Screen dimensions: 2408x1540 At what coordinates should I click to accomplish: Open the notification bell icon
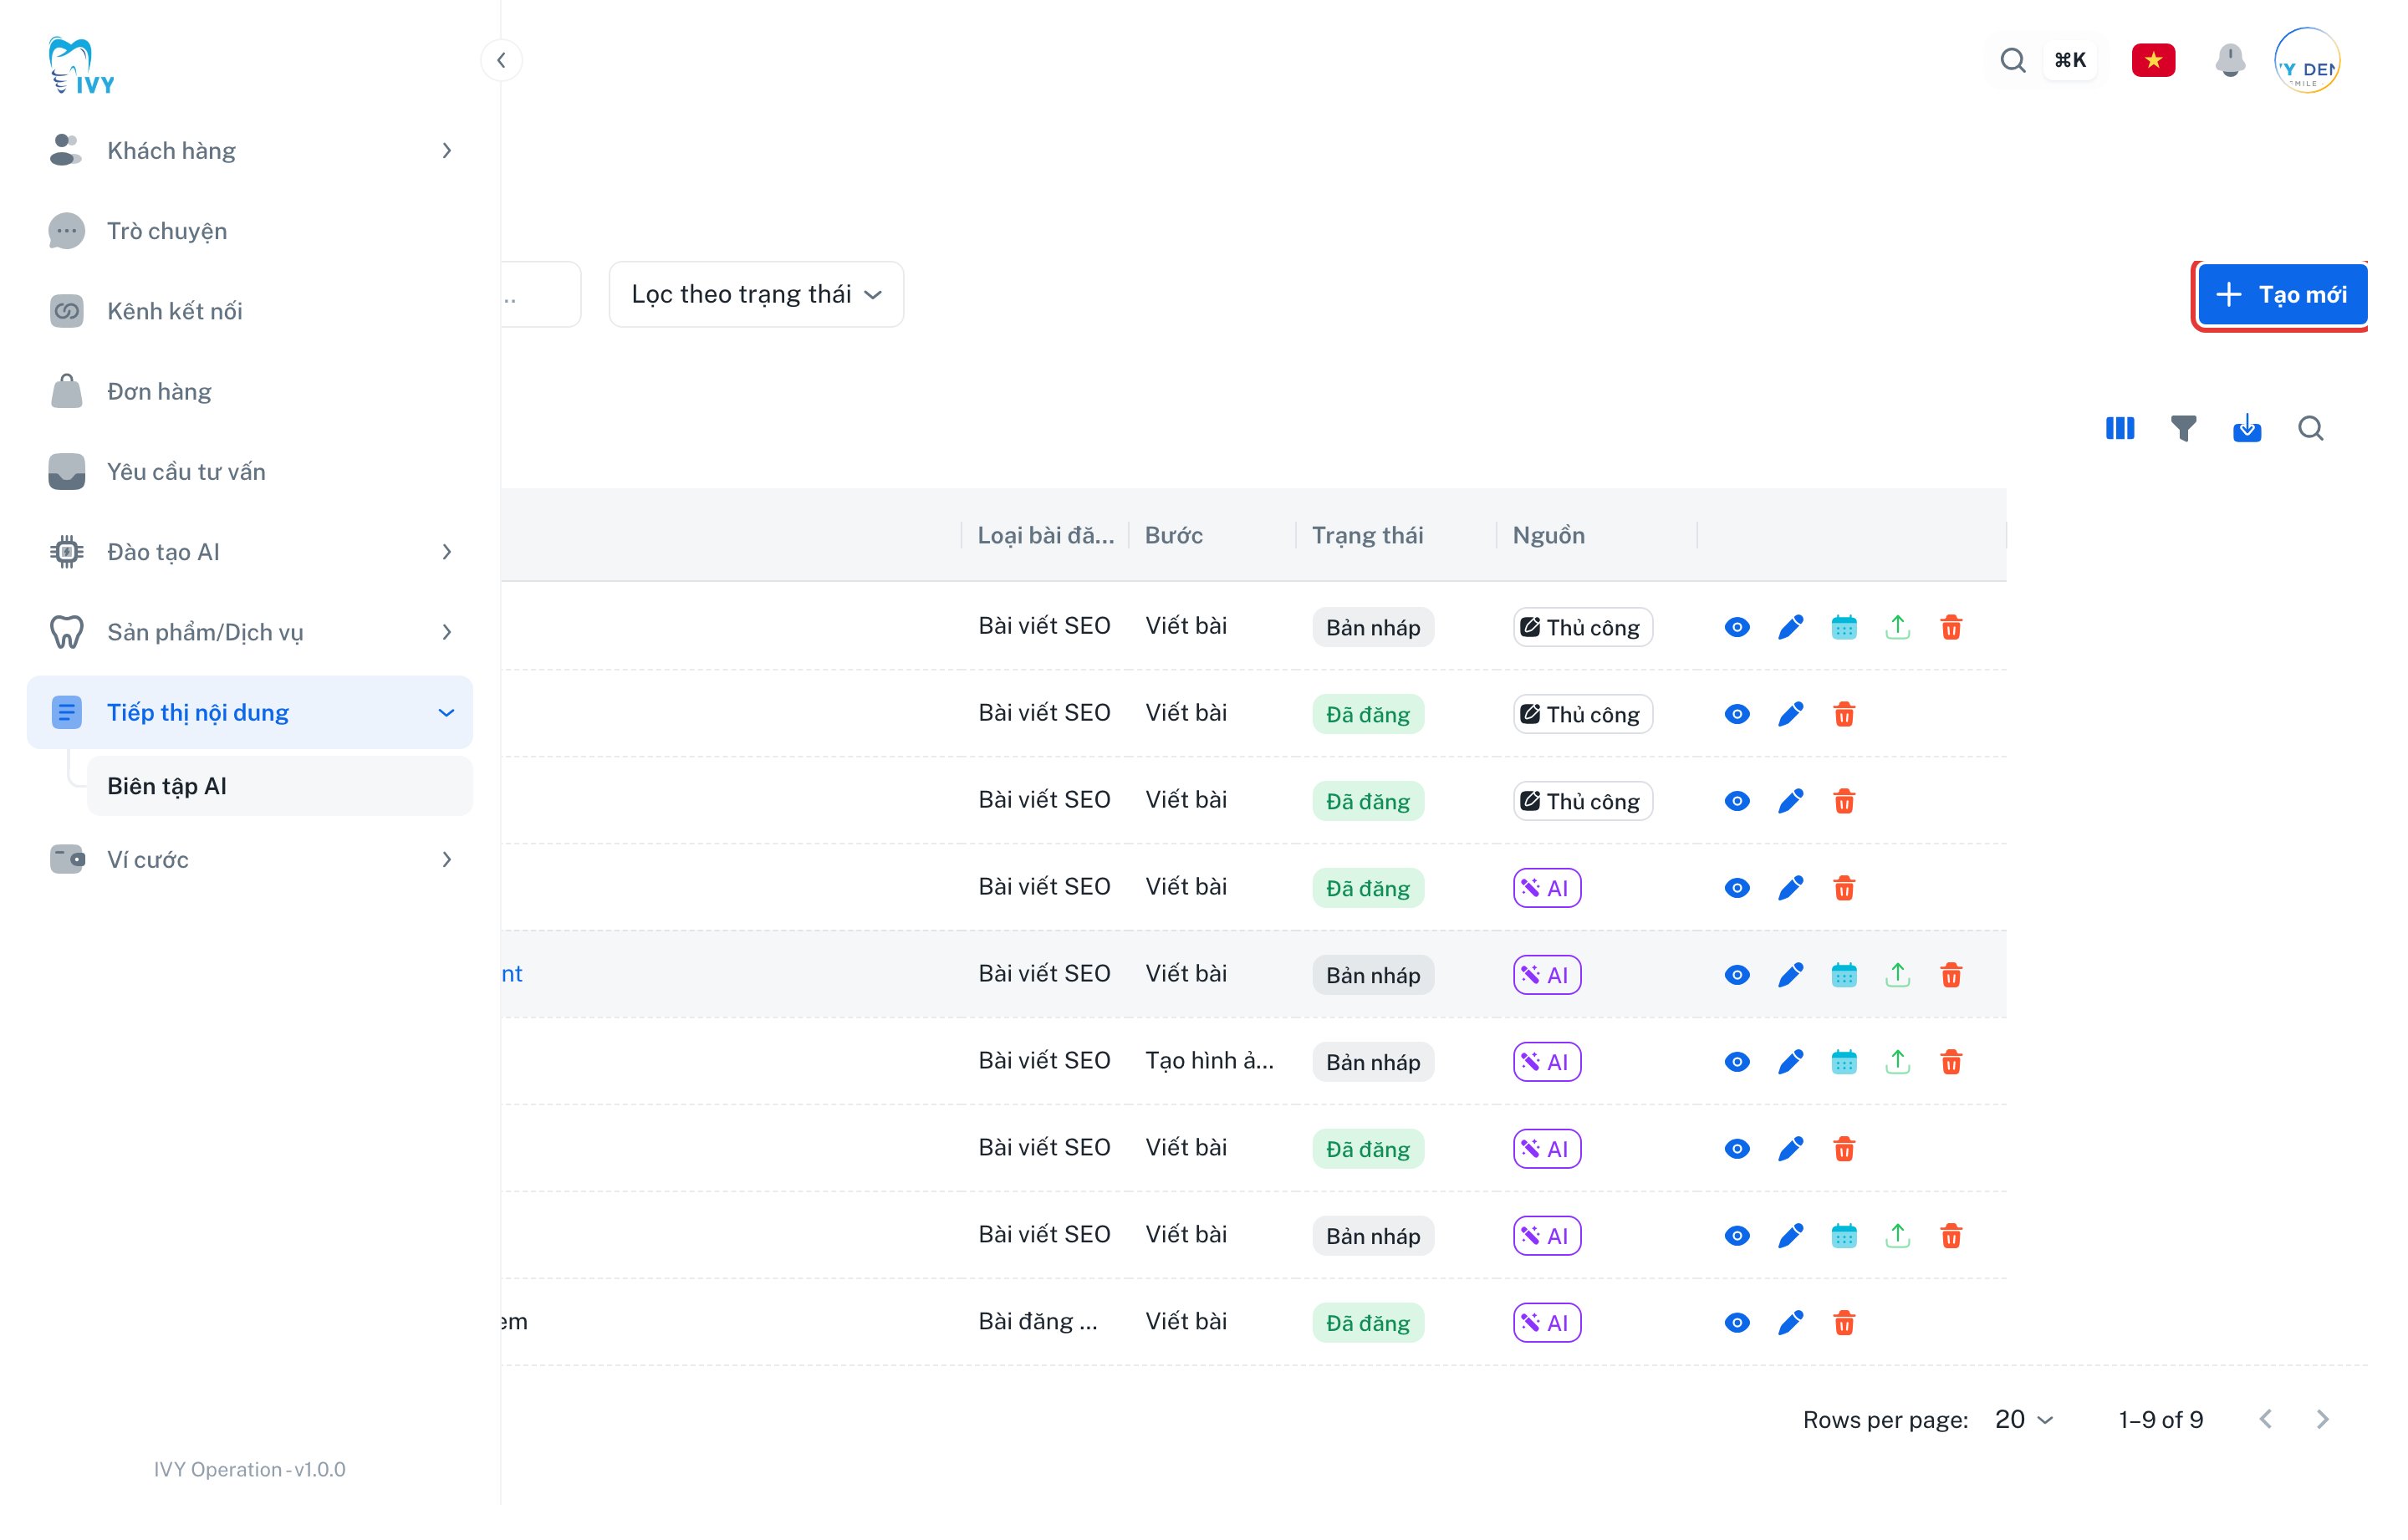pyautogui.click(x=2230, y=60)
